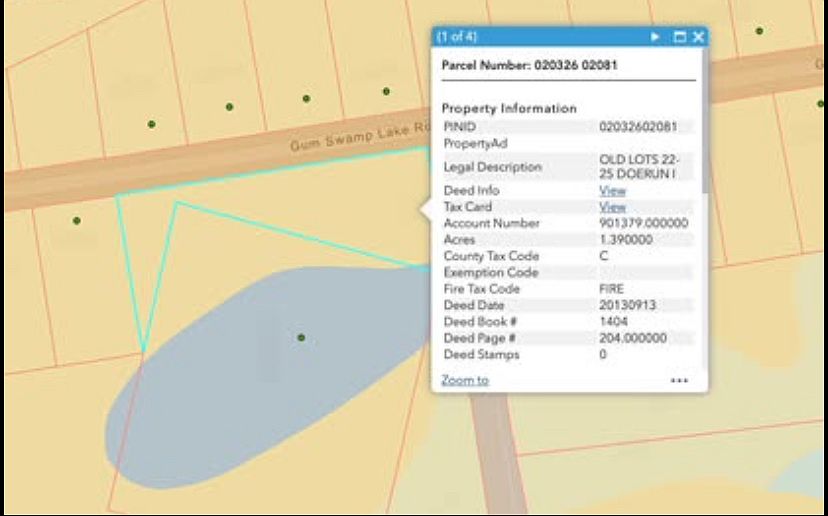The width and height of the screenshot is (828, 516).
Task: Click the Zoom to link
Action: point(465,380)
